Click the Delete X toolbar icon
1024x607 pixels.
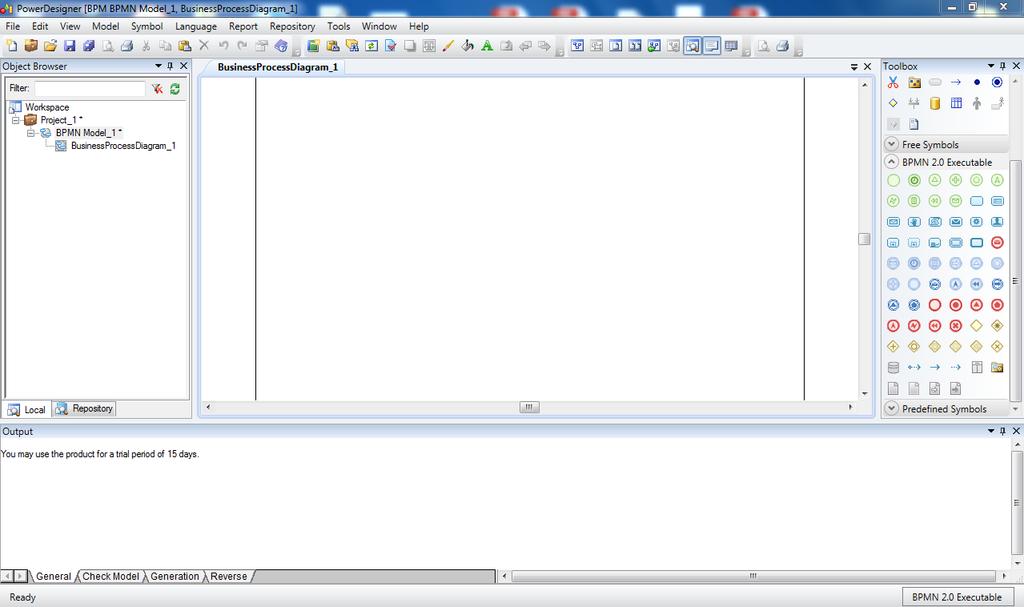(x=204, y=46)
